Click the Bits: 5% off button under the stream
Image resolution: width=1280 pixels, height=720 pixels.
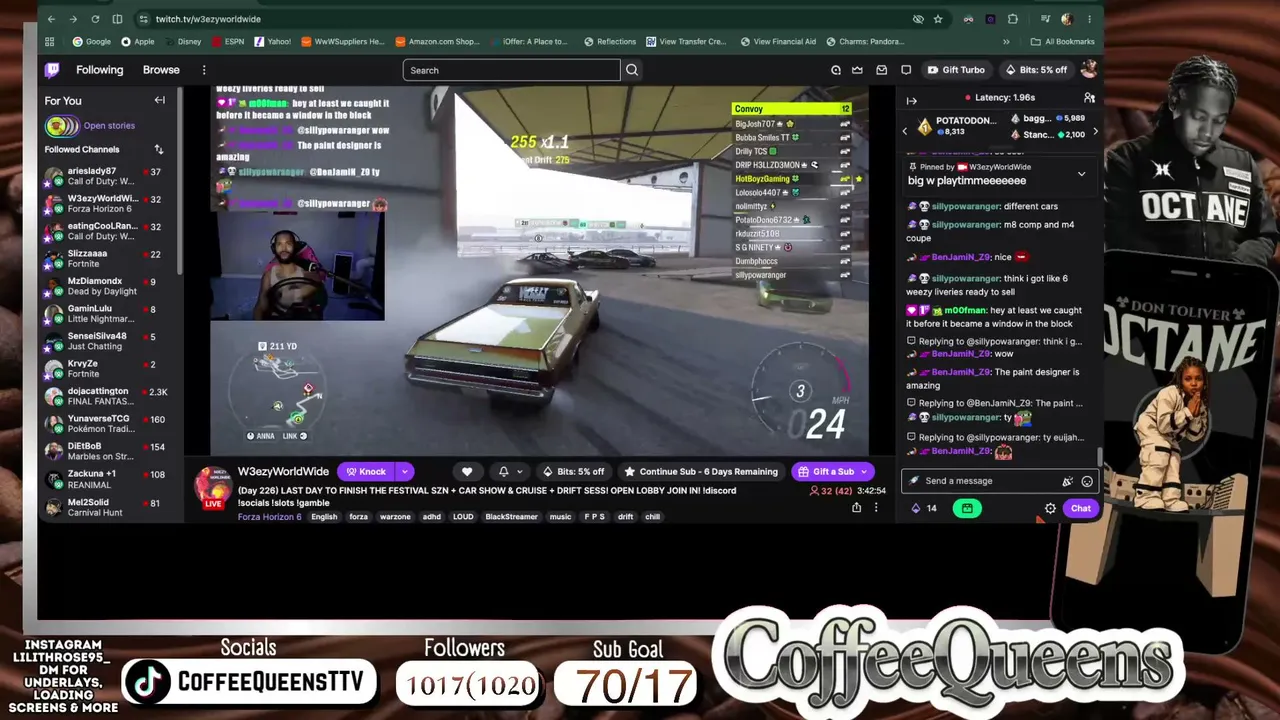[574, 472]
